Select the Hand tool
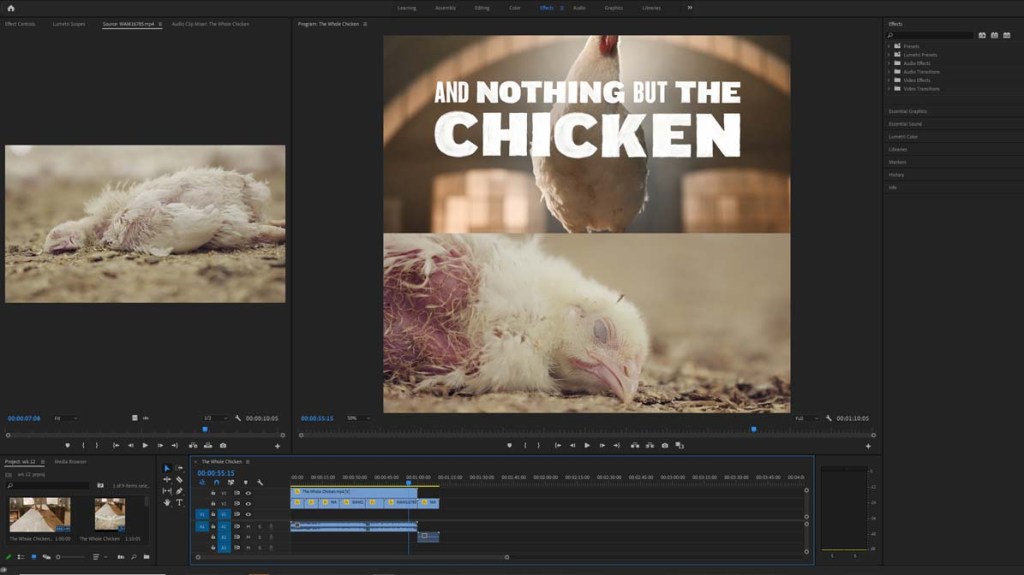1024x575 pixels. click(x=167, y=502)
